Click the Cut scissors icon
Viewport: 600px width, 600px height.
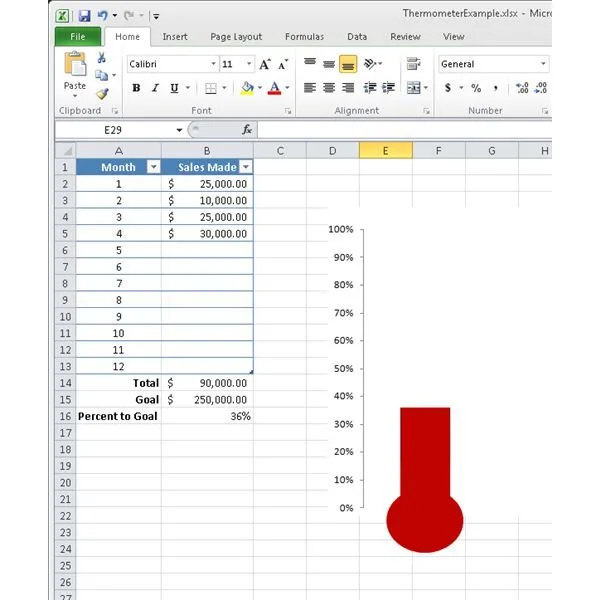(101, 58)
